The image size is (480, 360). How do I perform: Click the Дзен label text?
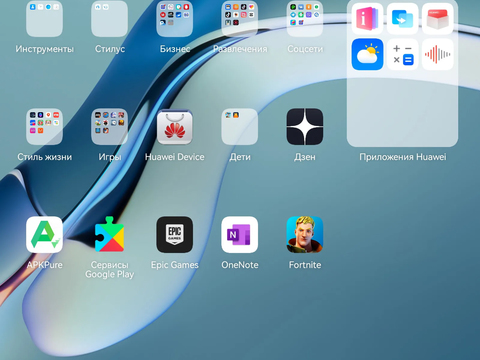pos(305,157)
